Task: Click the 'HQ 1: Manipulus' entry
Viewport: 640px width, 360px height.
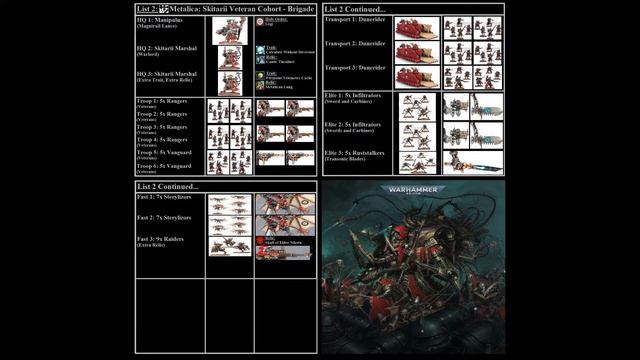Action: pyautogui.click(x=160, y=20)
